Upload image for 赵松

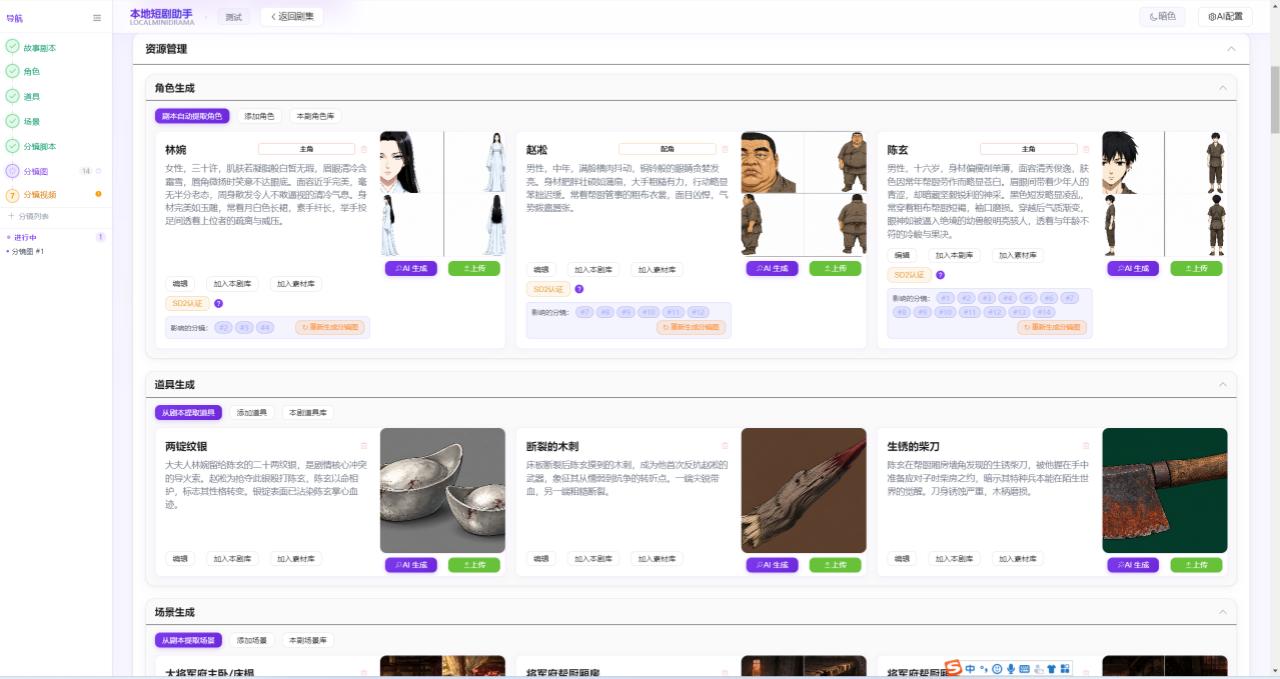[835, 268]
